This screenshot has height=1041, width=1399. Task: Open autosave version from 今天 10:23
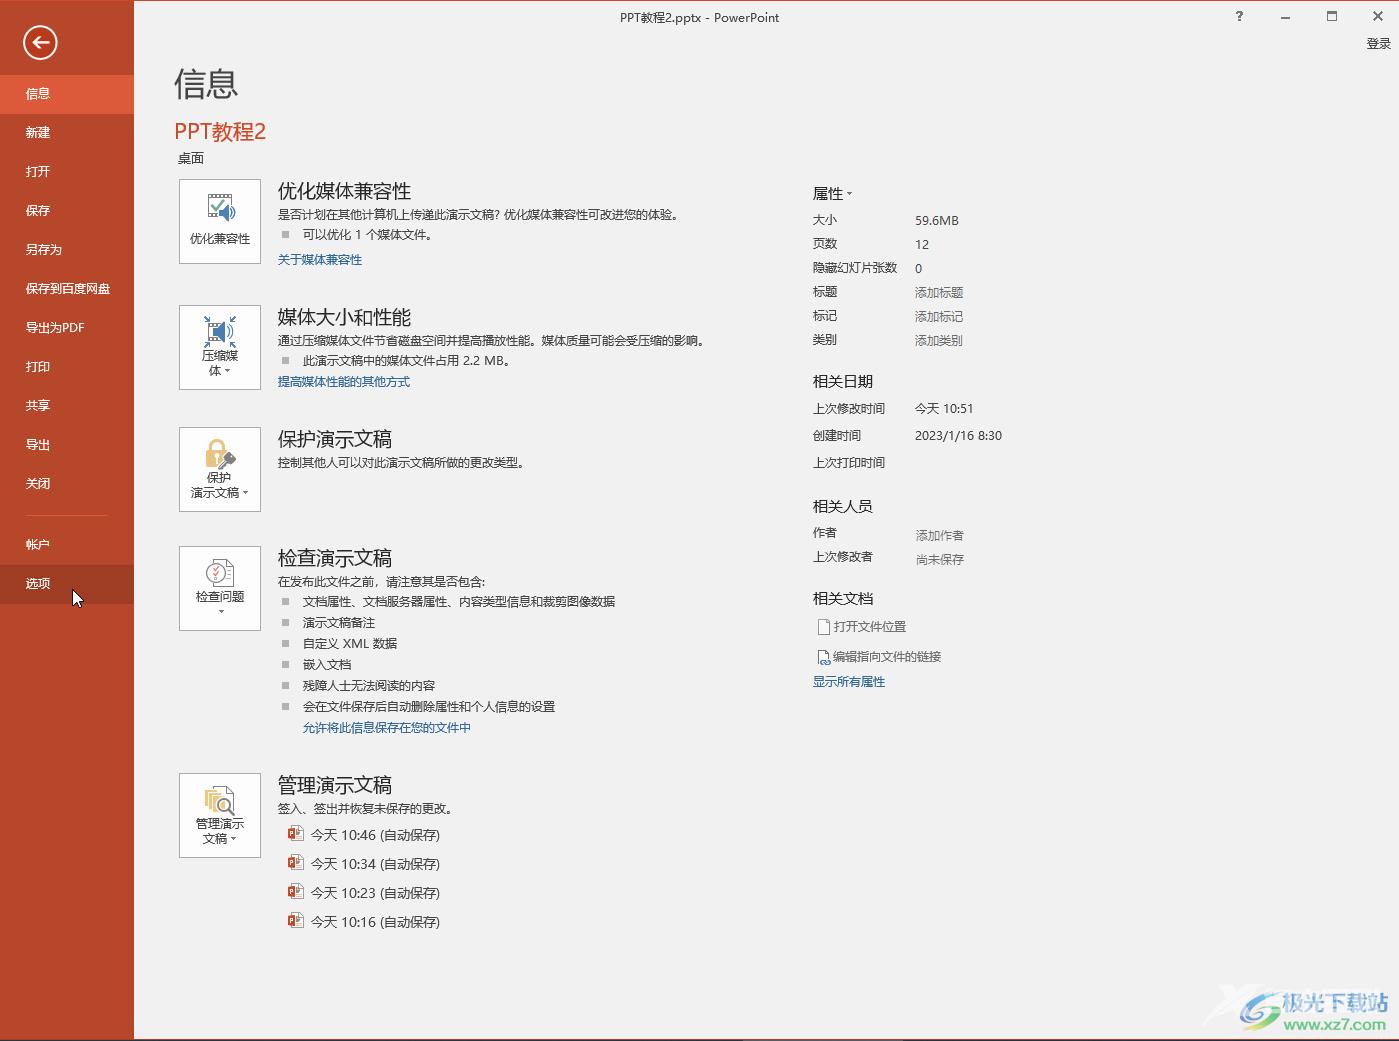coord(364,893)
